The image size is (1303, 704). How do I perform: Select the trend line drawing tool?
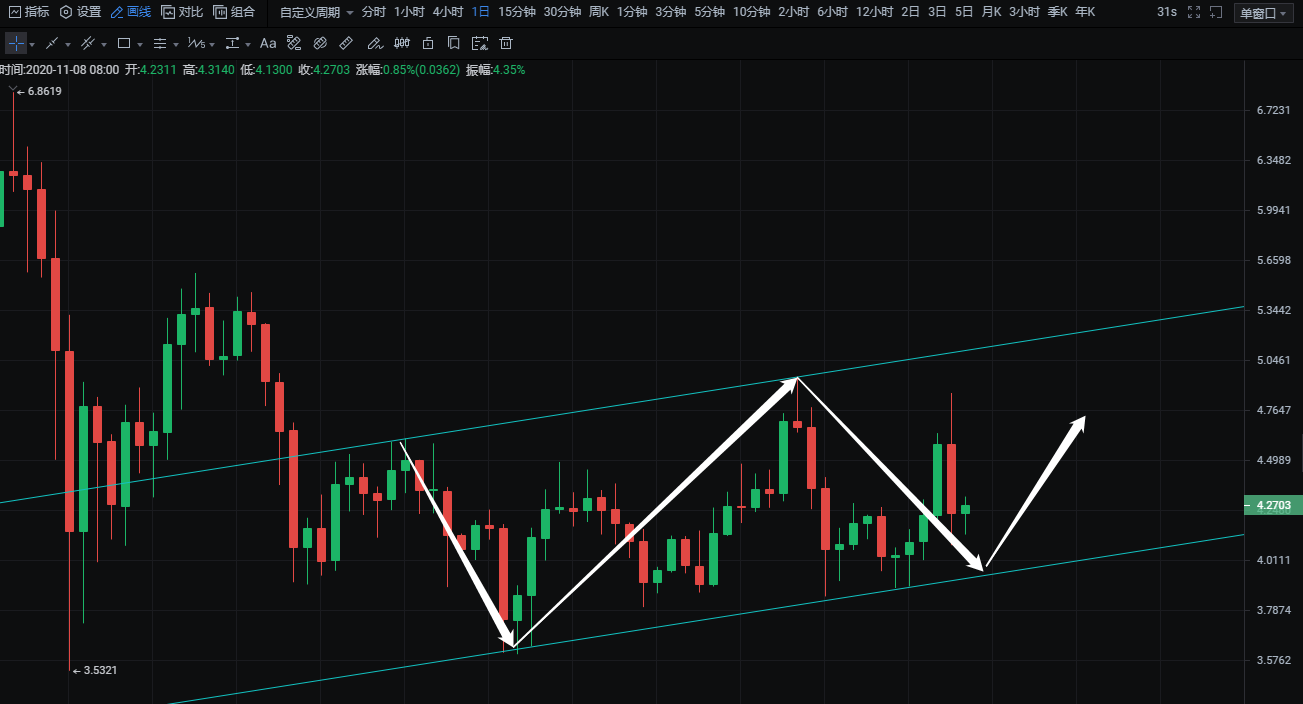pos(52,44)
